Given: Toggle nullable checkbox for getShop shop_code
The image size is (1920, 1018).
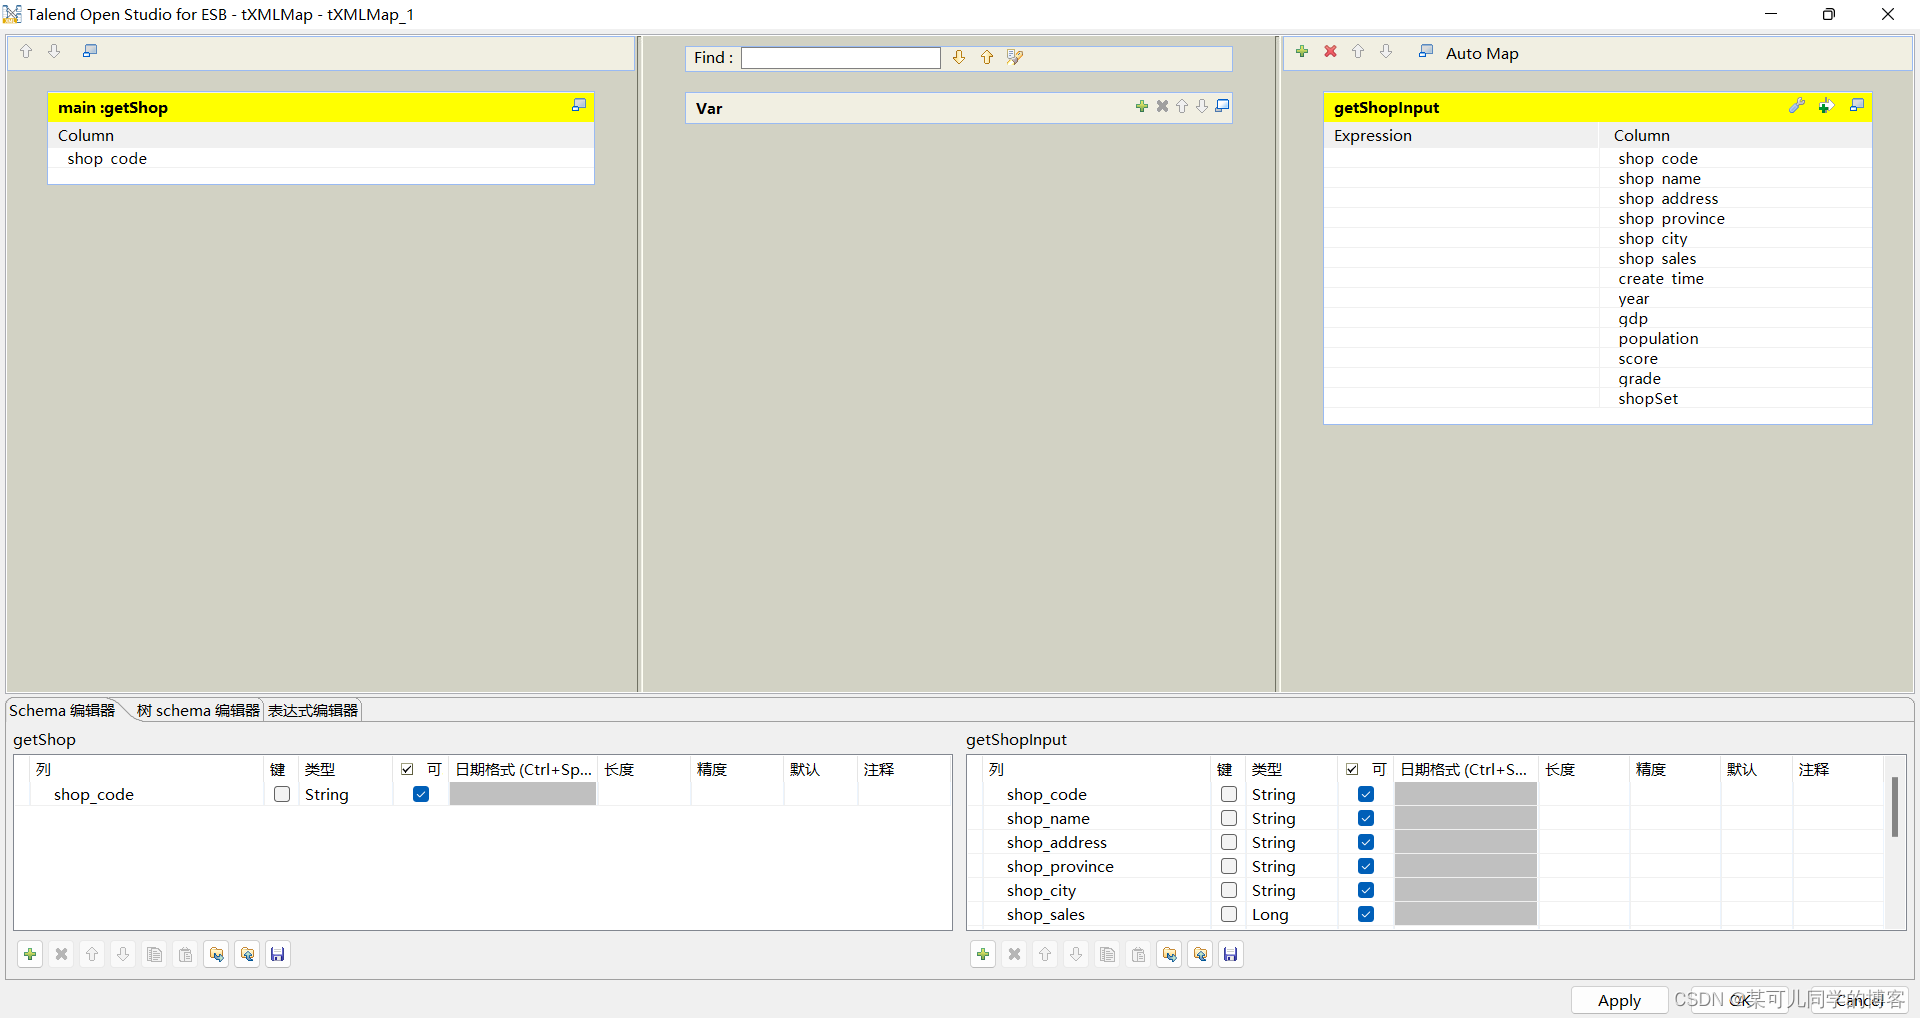Looking at the screenshot, I should pyautogui.click(x=421, y=794).
